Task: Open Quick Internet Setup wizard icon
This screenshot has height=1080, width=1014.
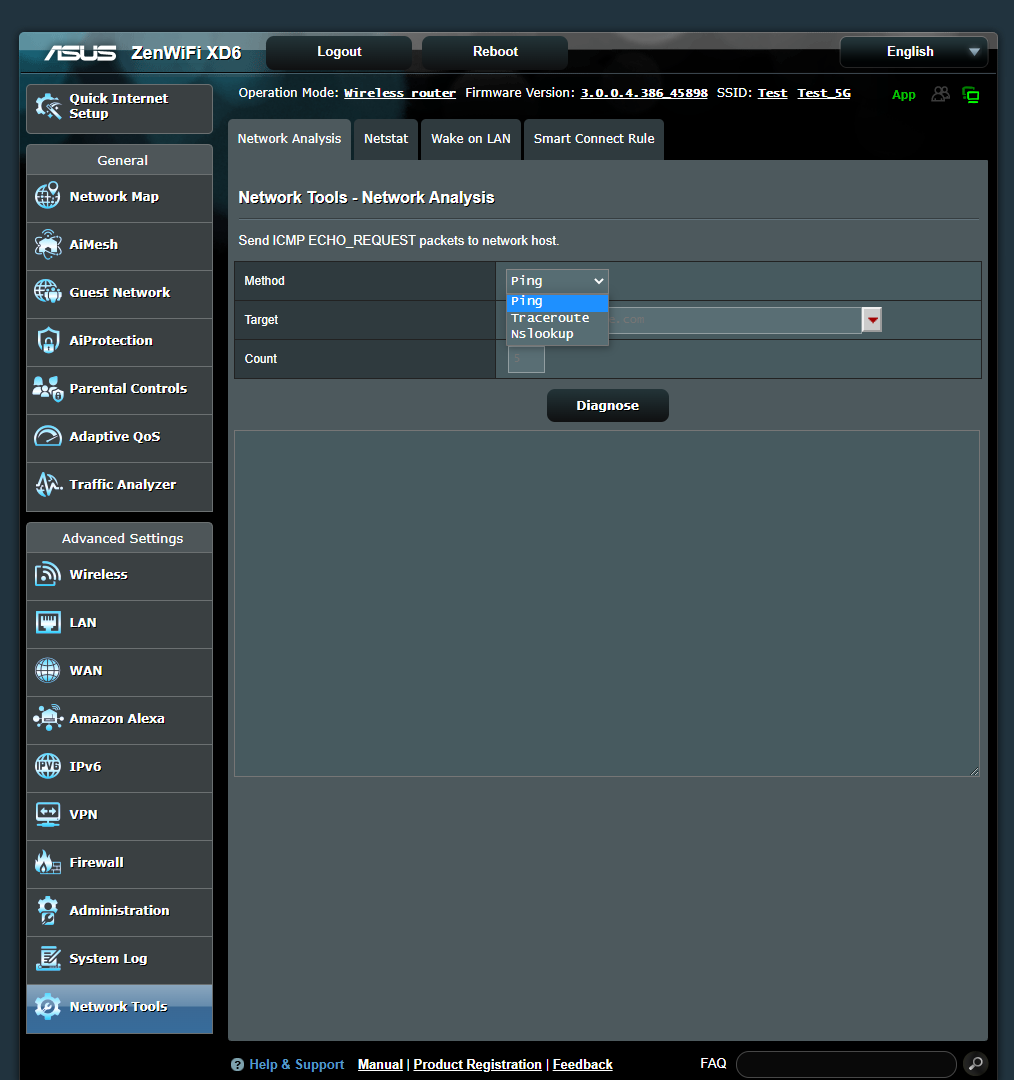Action: [x=48, y=106]
